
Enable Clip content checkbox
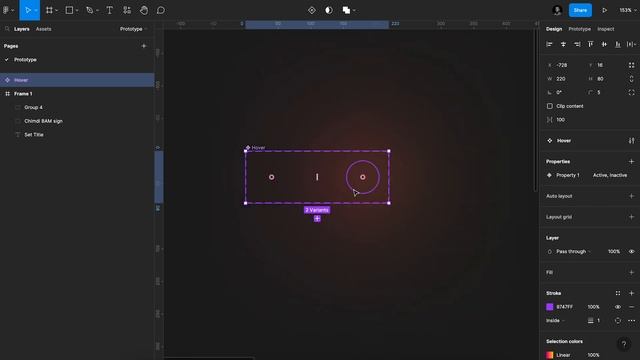pos(550,106)
